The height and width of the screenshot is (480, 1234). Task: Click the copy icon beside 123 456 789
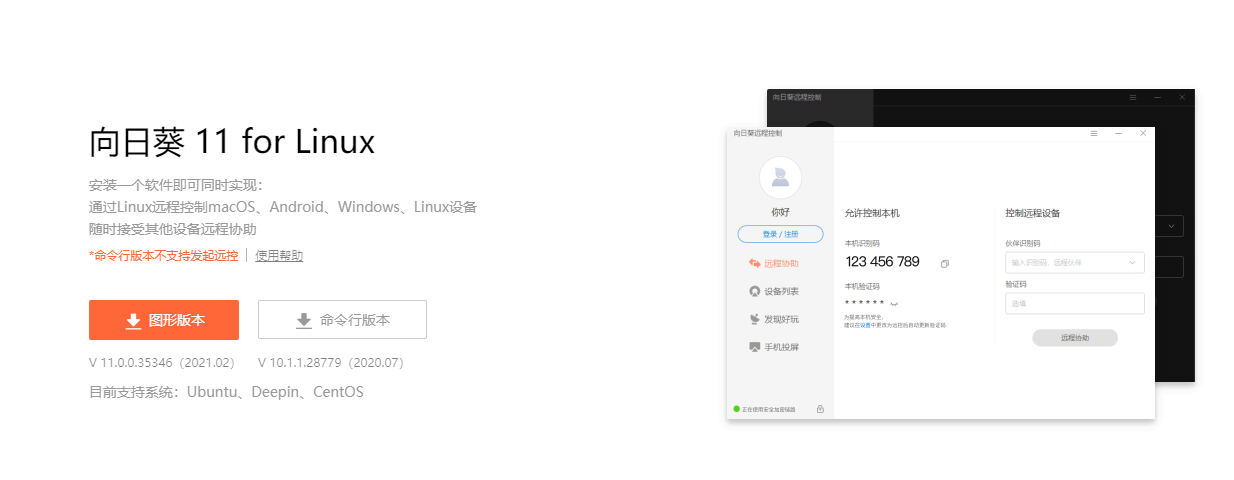coord(945,264)
